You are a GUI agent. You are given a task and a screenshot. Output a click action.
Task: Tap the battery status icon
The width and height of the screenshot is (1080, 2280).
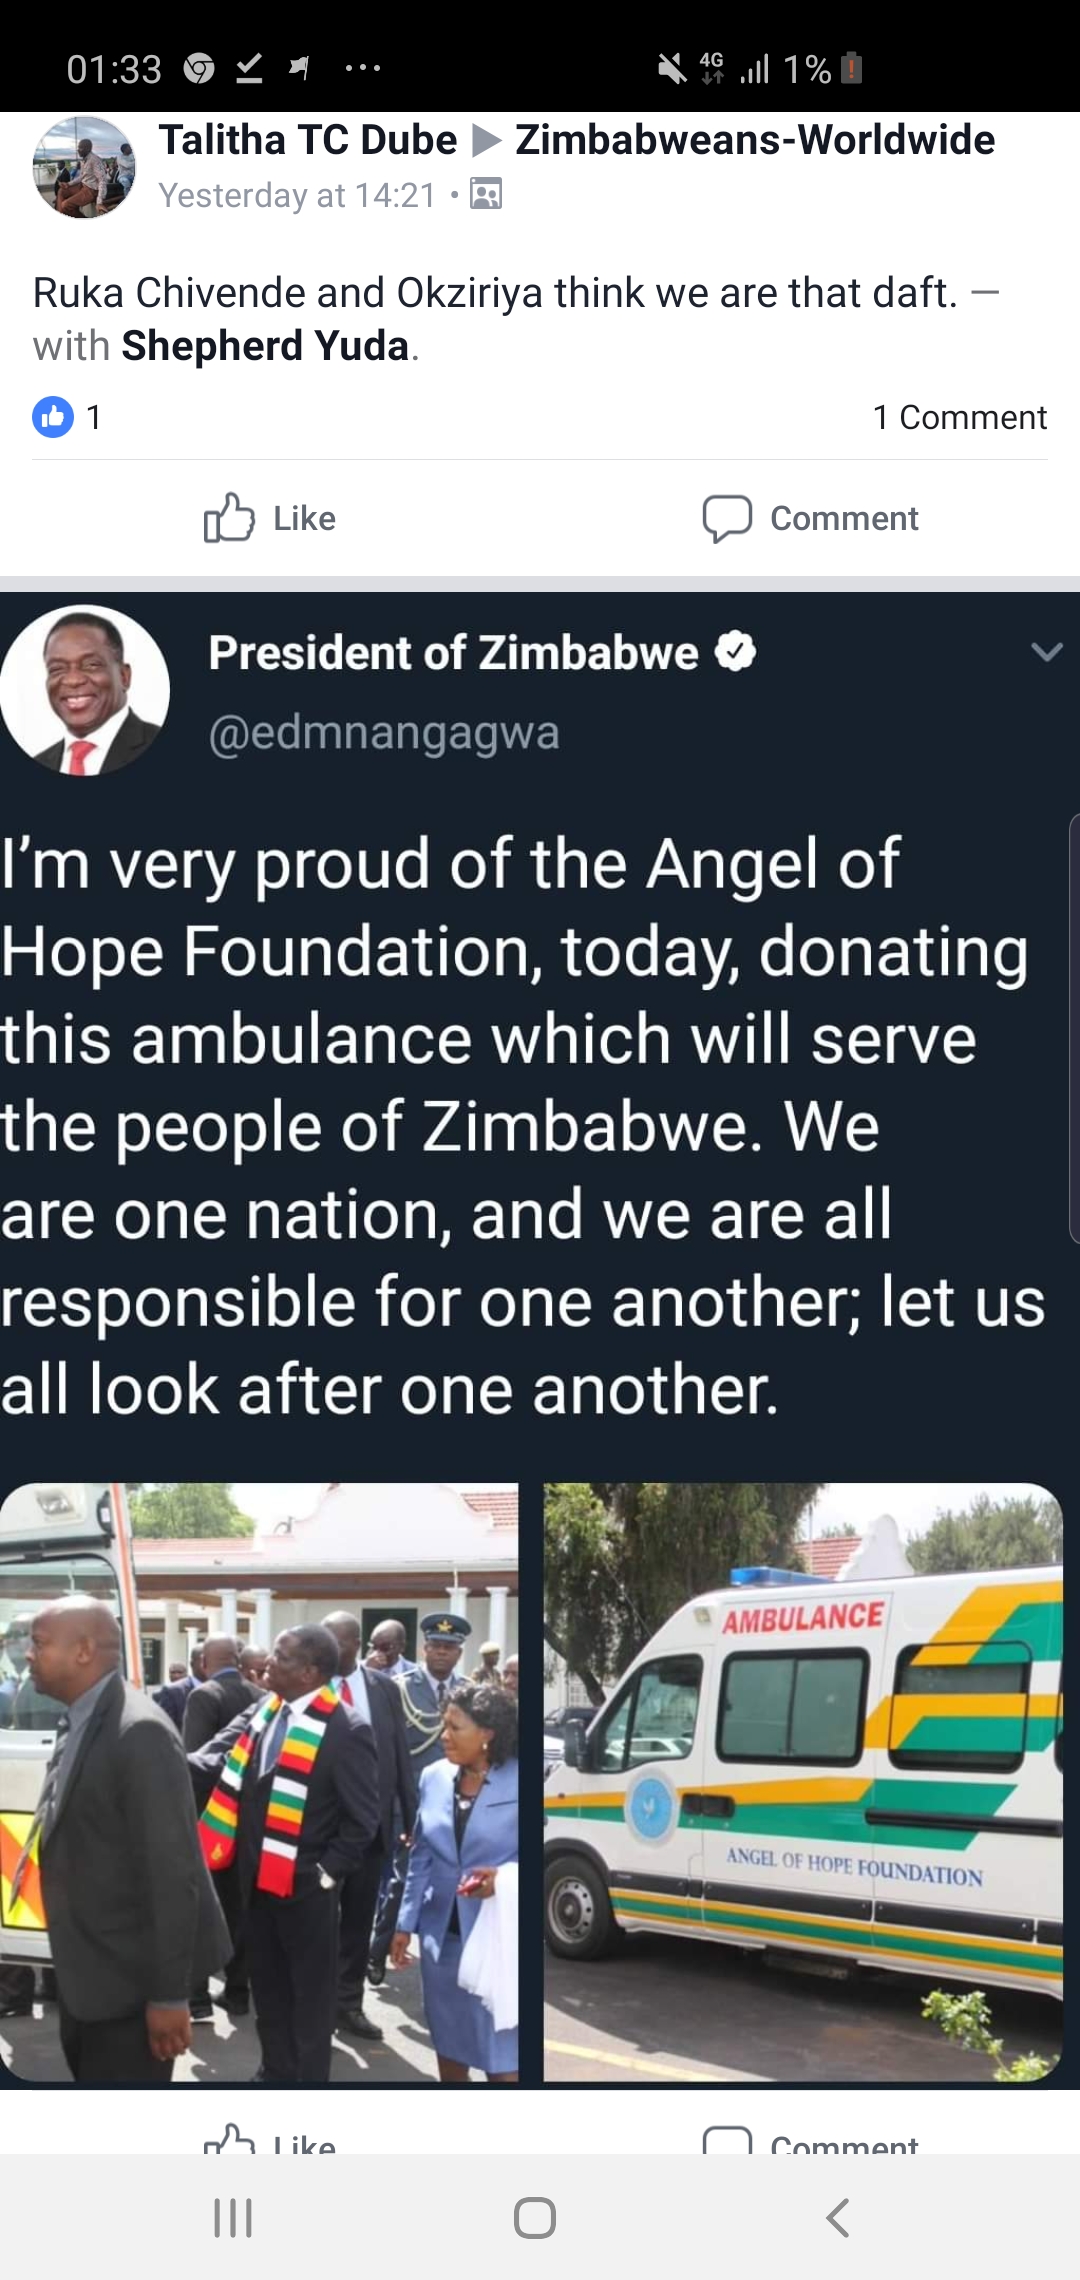[851, 68]
